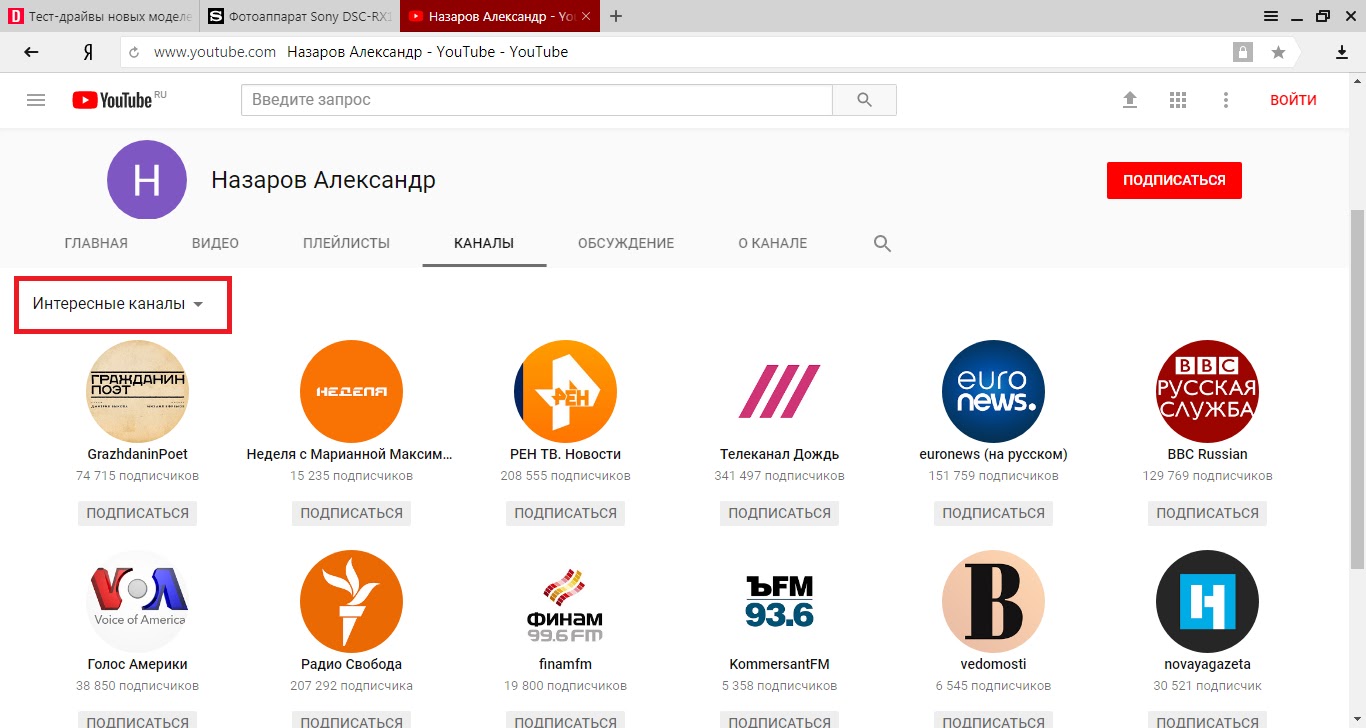Click the 208 555 подписчиков count
This screenshot has height=728, width=1366.
pos(565,476)
